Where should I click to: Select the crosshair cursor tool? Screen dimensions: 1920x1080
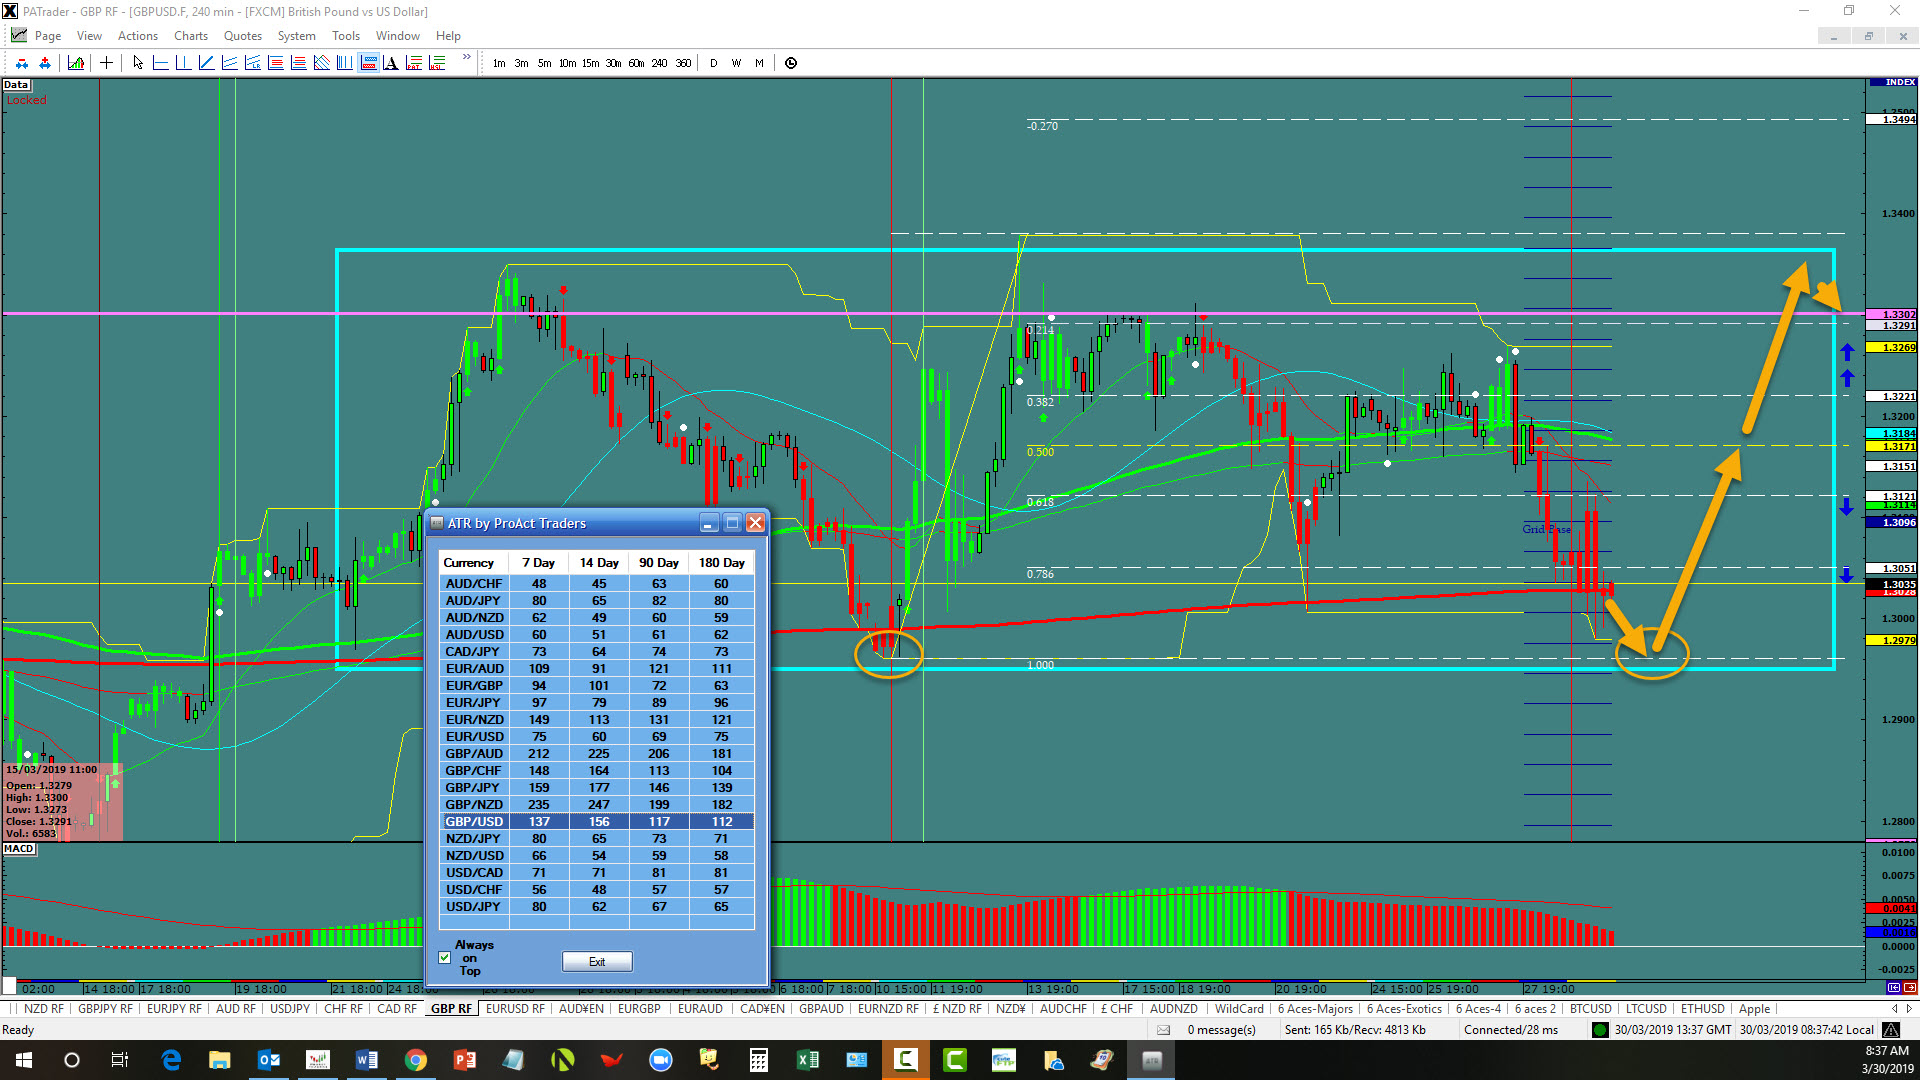point(106,63)
